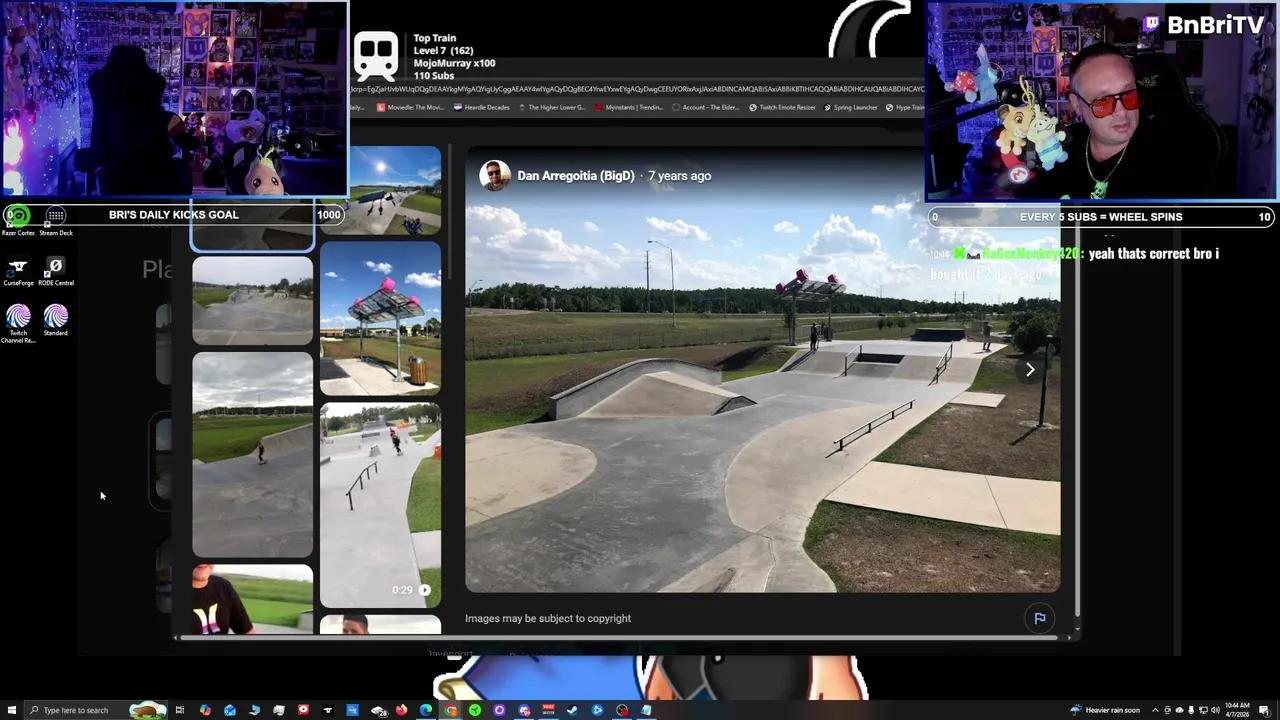Open Twitch Channel Re... desktop shortcut
The width and height of the screenshot is (1280, 720).
[x=18, y=324]
